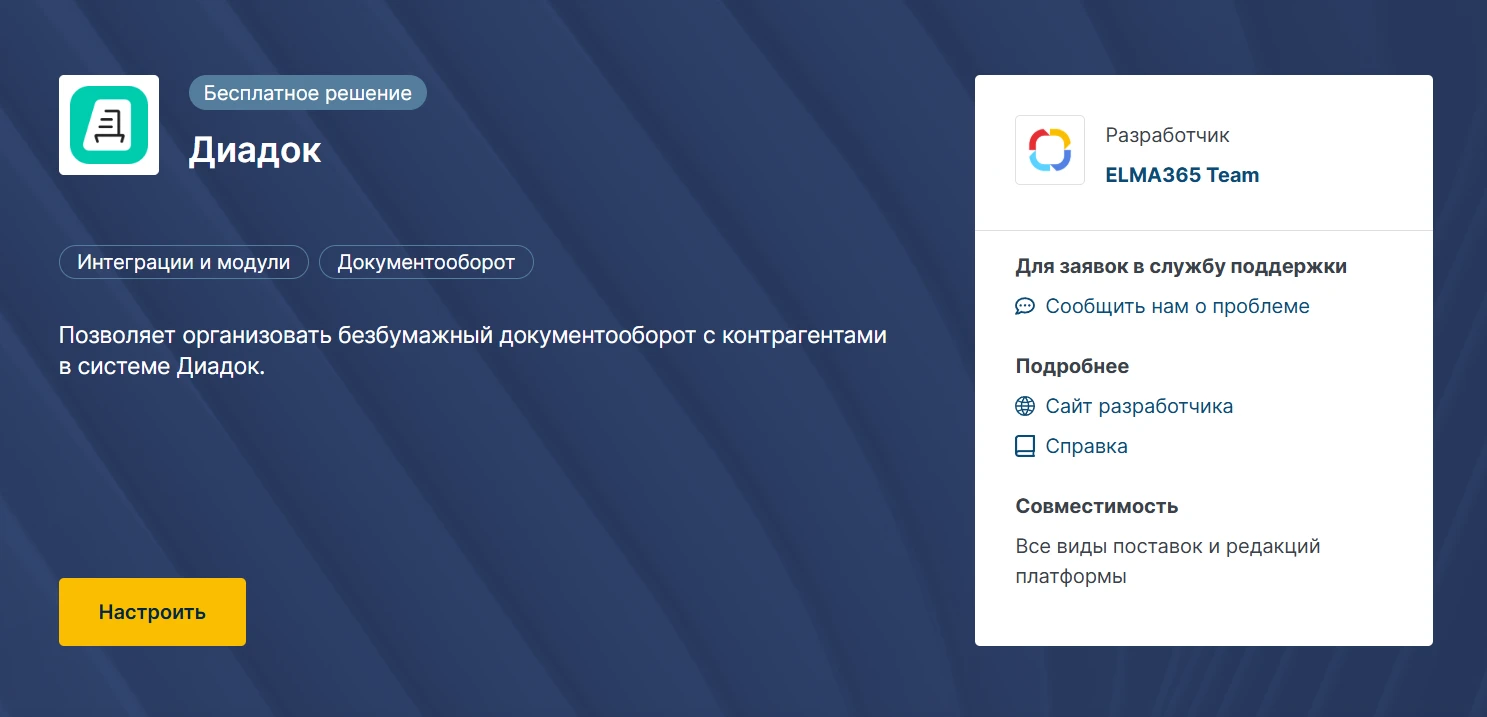Visit the Сайт разработчика link
The height and width of the screenshot is (717, 1487).
(1139, 407)
